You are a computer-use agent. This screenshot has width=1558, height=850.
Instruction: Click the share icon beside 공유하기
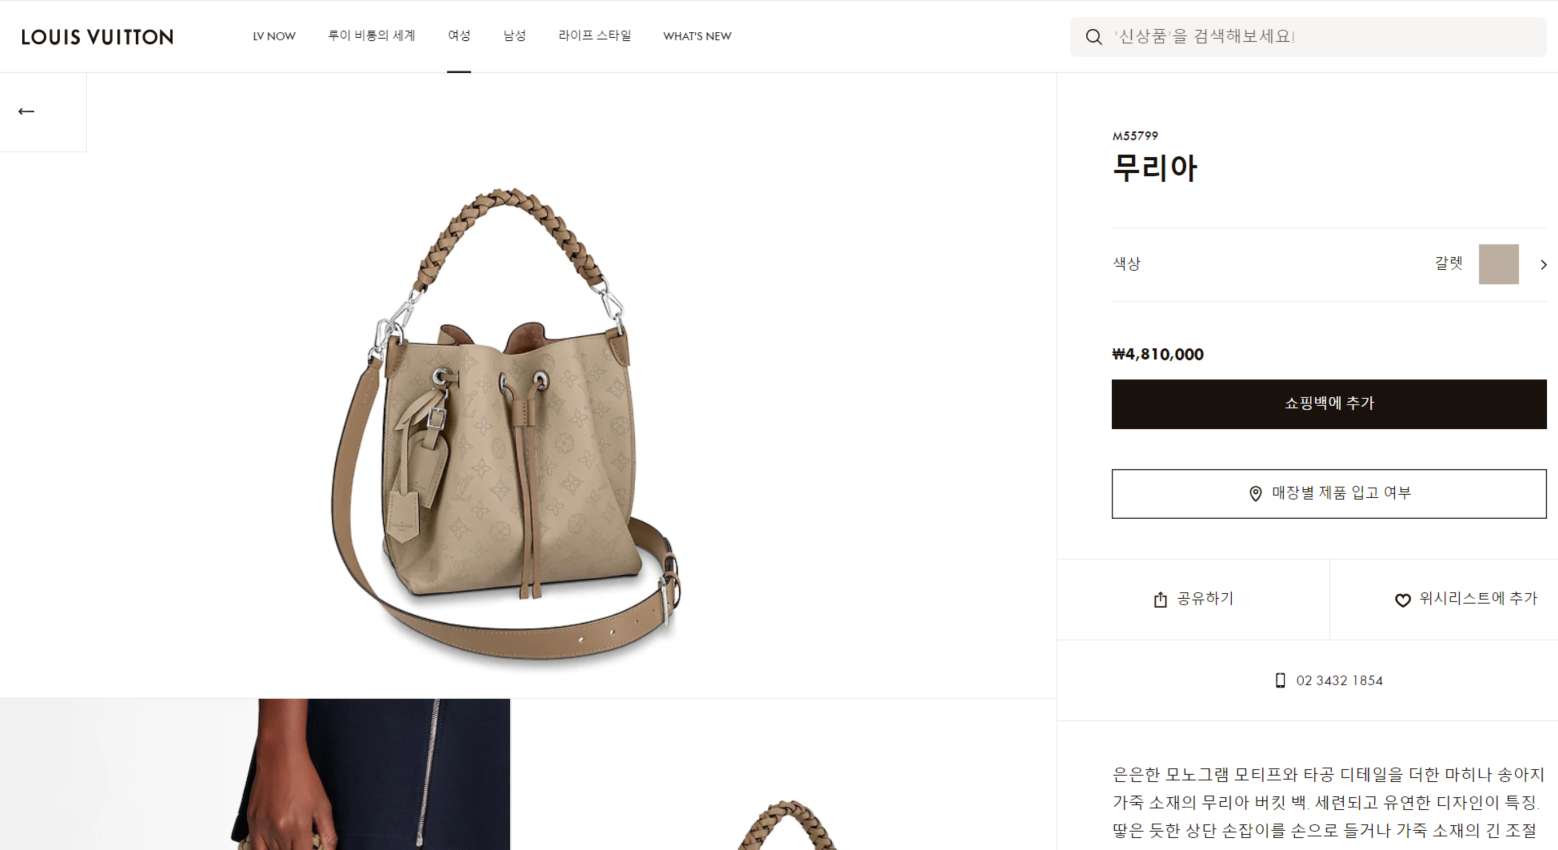pos(1160,600)
